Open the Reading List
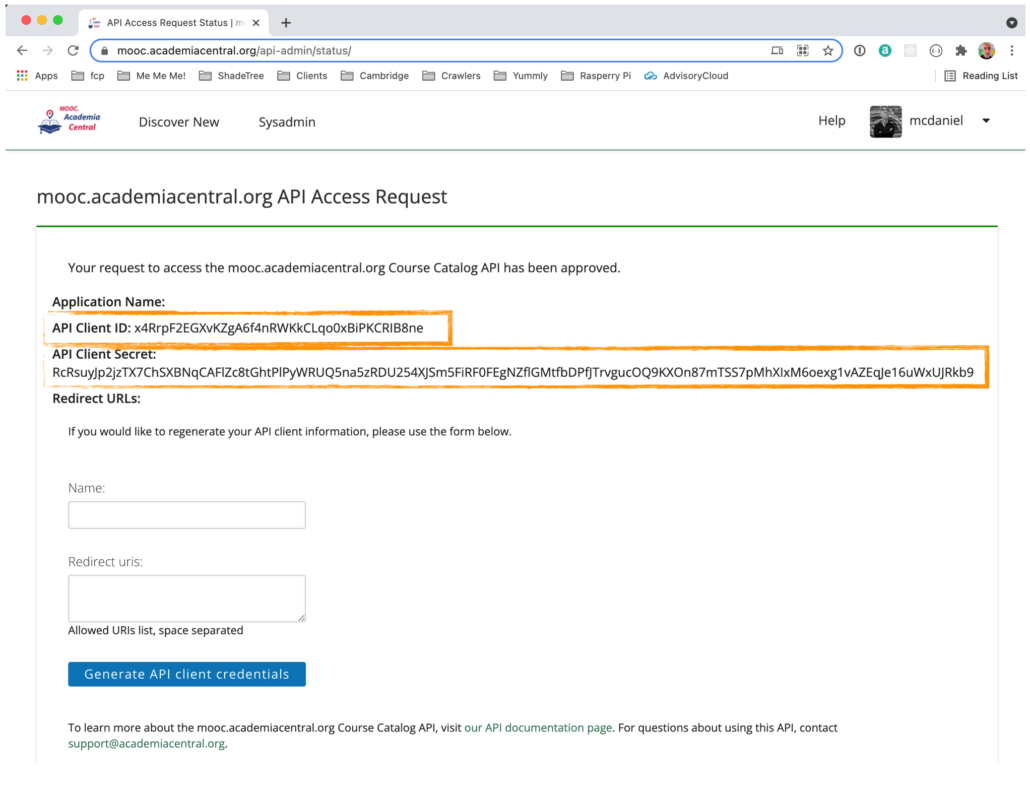Image resolution: width=1030 pixels, height=788 pixels. [x=981, y=76]
